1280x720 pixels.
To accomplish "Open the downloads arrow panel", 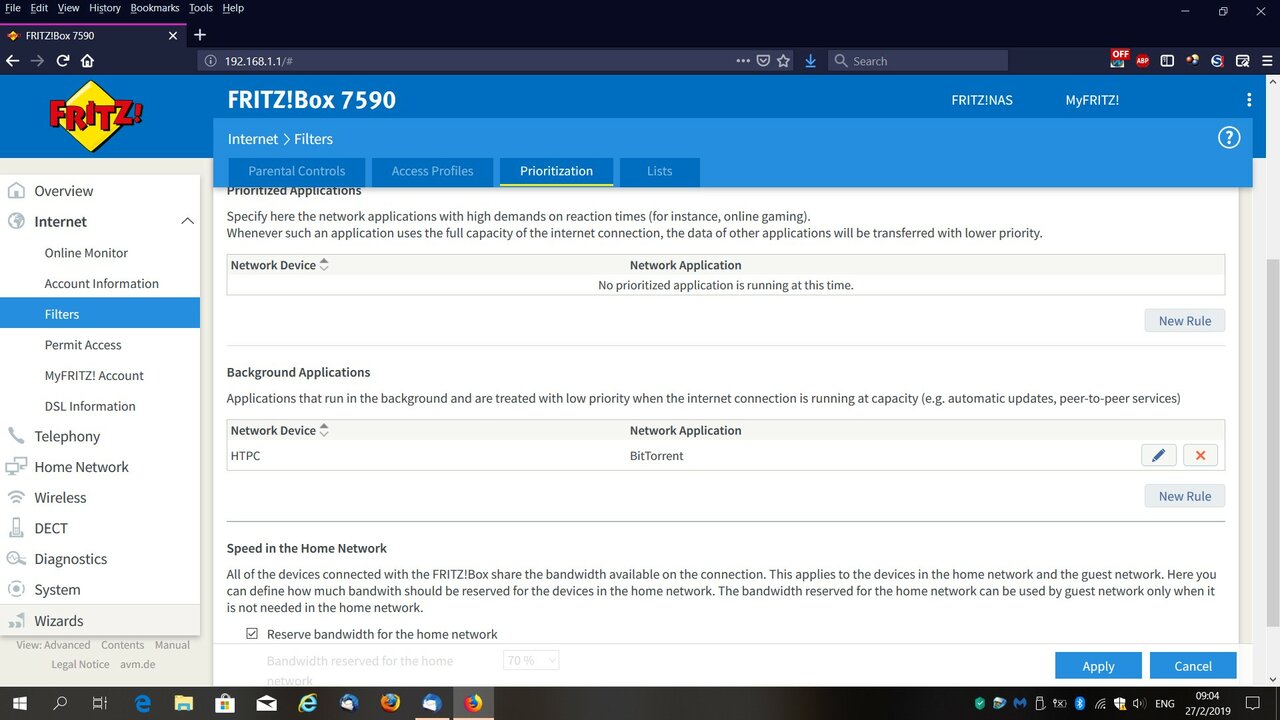I will [810, 61].
